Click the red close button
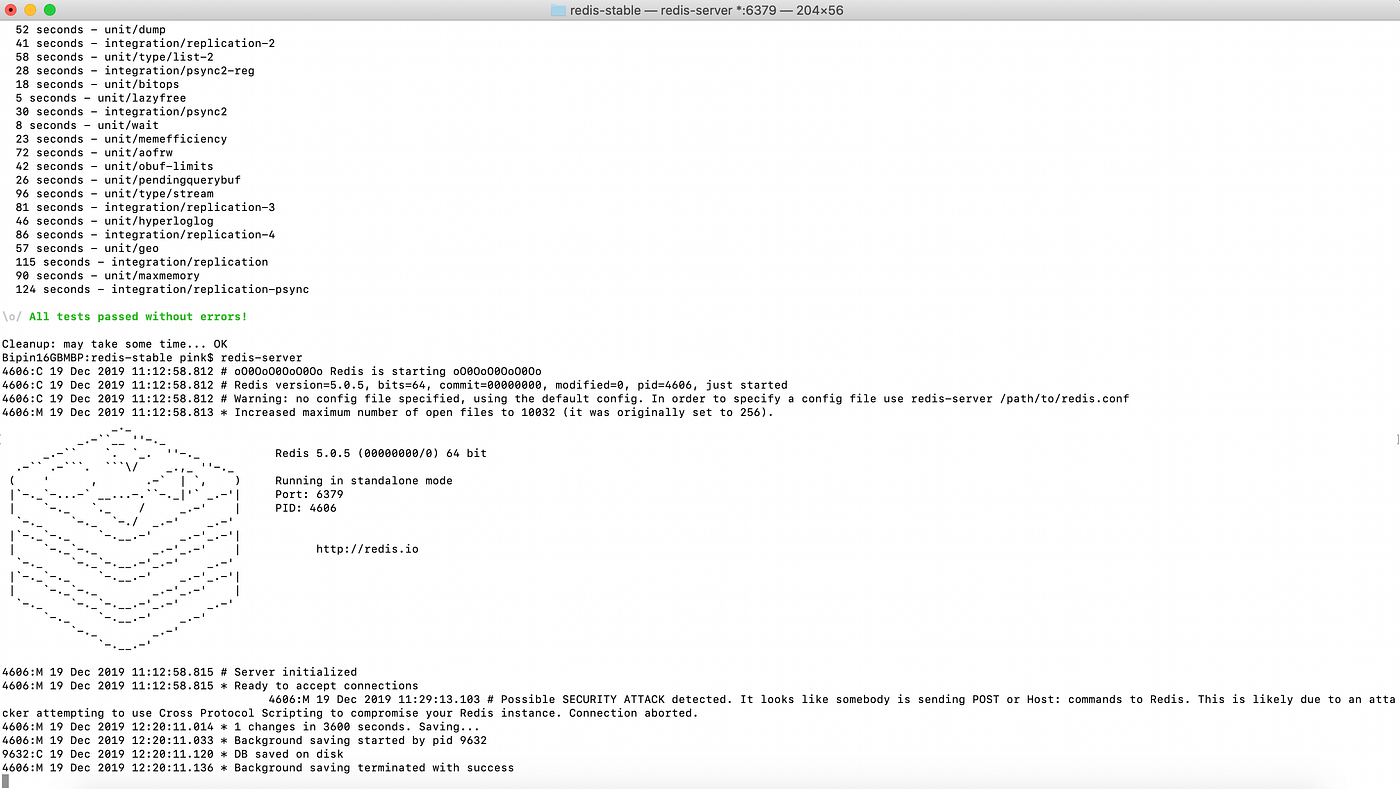Viewport: 1400px width, 789px height. [x=11, y=10]
